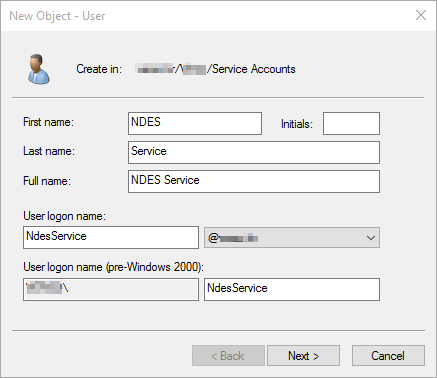This screenshot has width=437, height=378.
Task: Focus the First name field containing NDES
Action: [x=195, y=123]
